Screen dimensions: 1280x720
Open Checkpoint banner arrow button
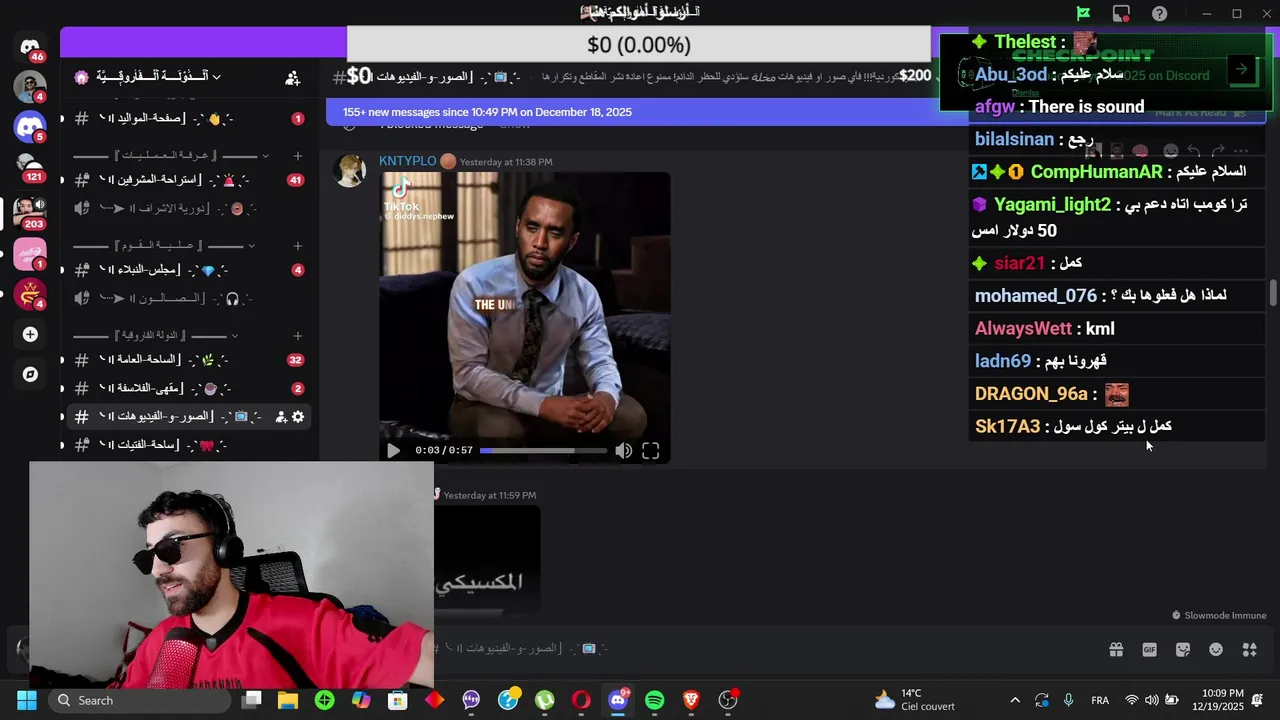pos(1241,69)
